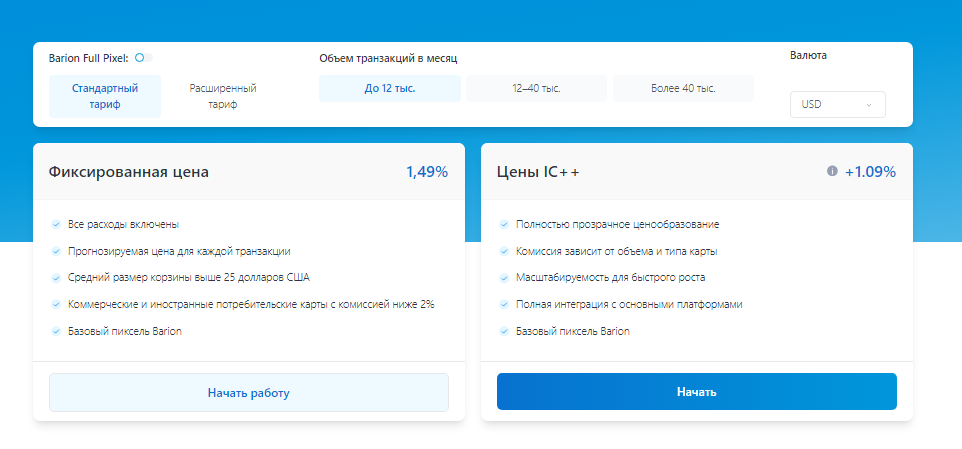This screenshot has width=962, height=449.
Task: Choose the 12–40 тыс. volume option
Action: [536, 88]
